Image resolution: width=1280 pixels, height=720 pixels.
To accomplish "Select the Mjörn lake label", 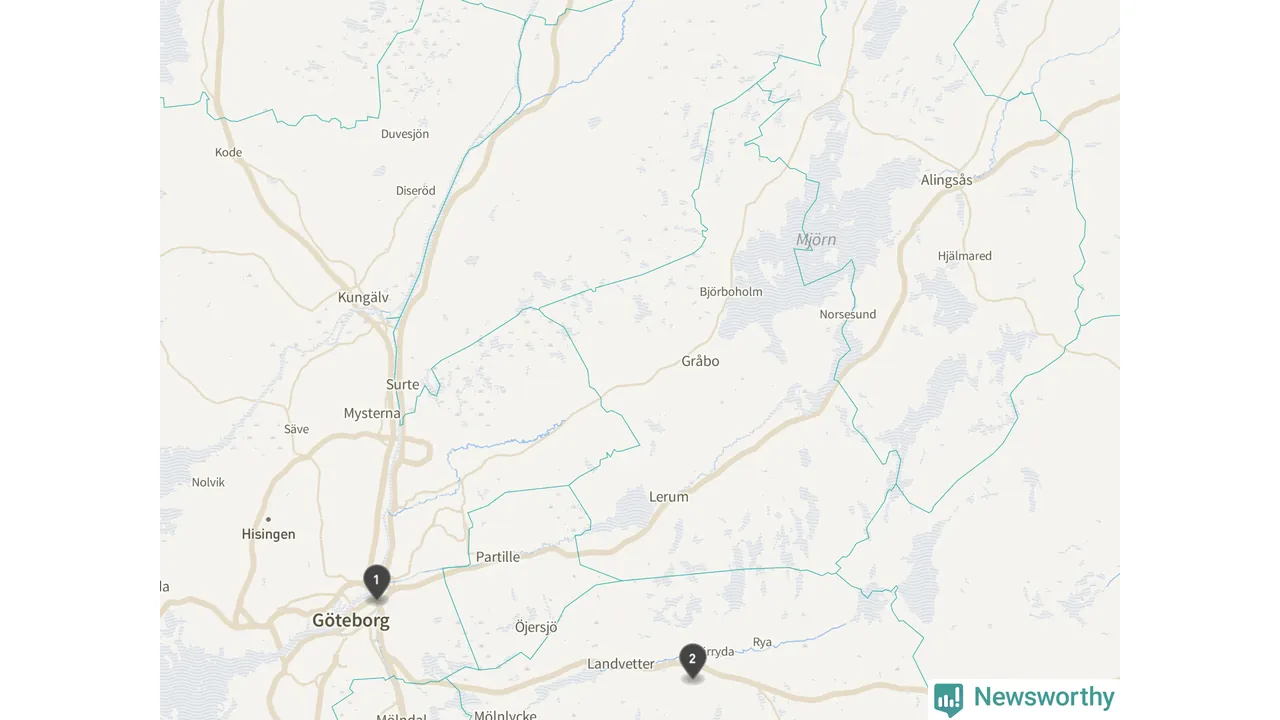I will 816,240.
